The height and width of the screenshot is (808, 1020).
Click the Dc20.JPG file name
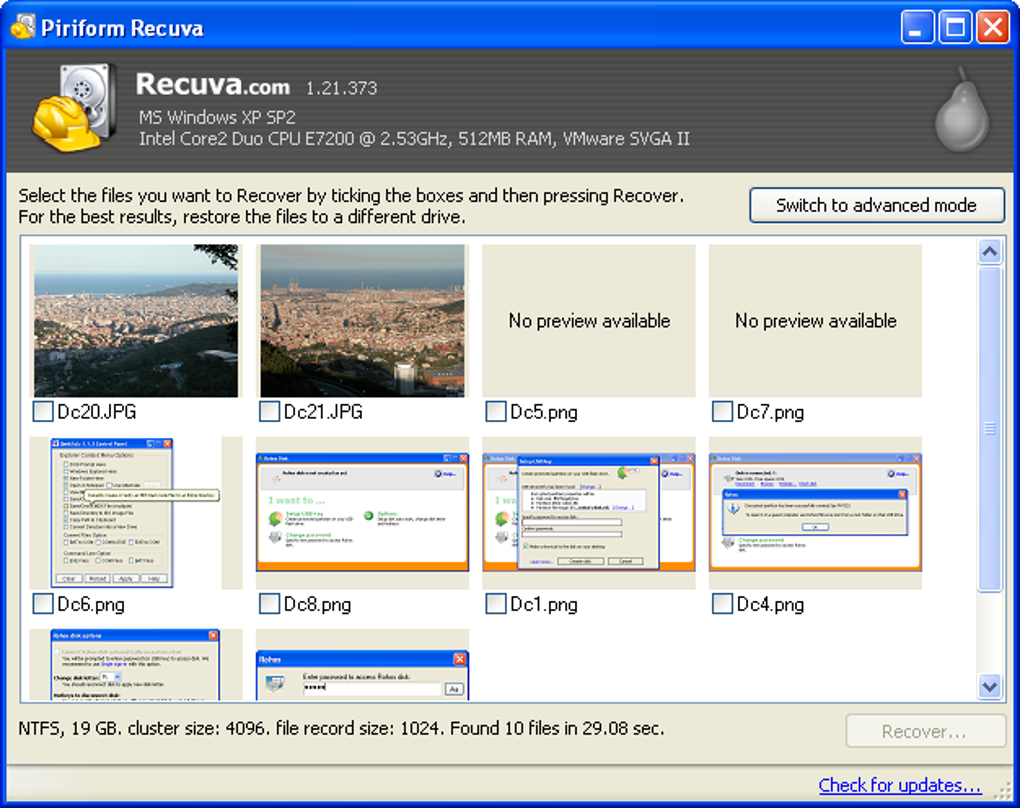coord(97,412)
